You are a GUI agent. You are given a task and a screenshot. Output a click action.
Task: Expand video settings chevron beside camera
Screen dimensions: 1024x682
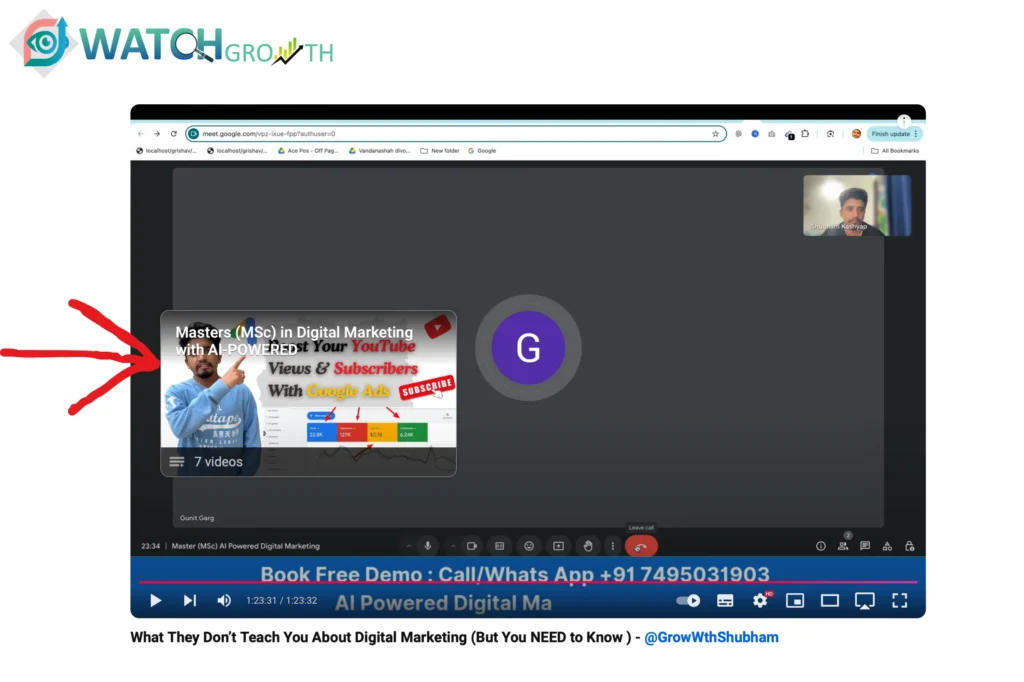point(452,546)
